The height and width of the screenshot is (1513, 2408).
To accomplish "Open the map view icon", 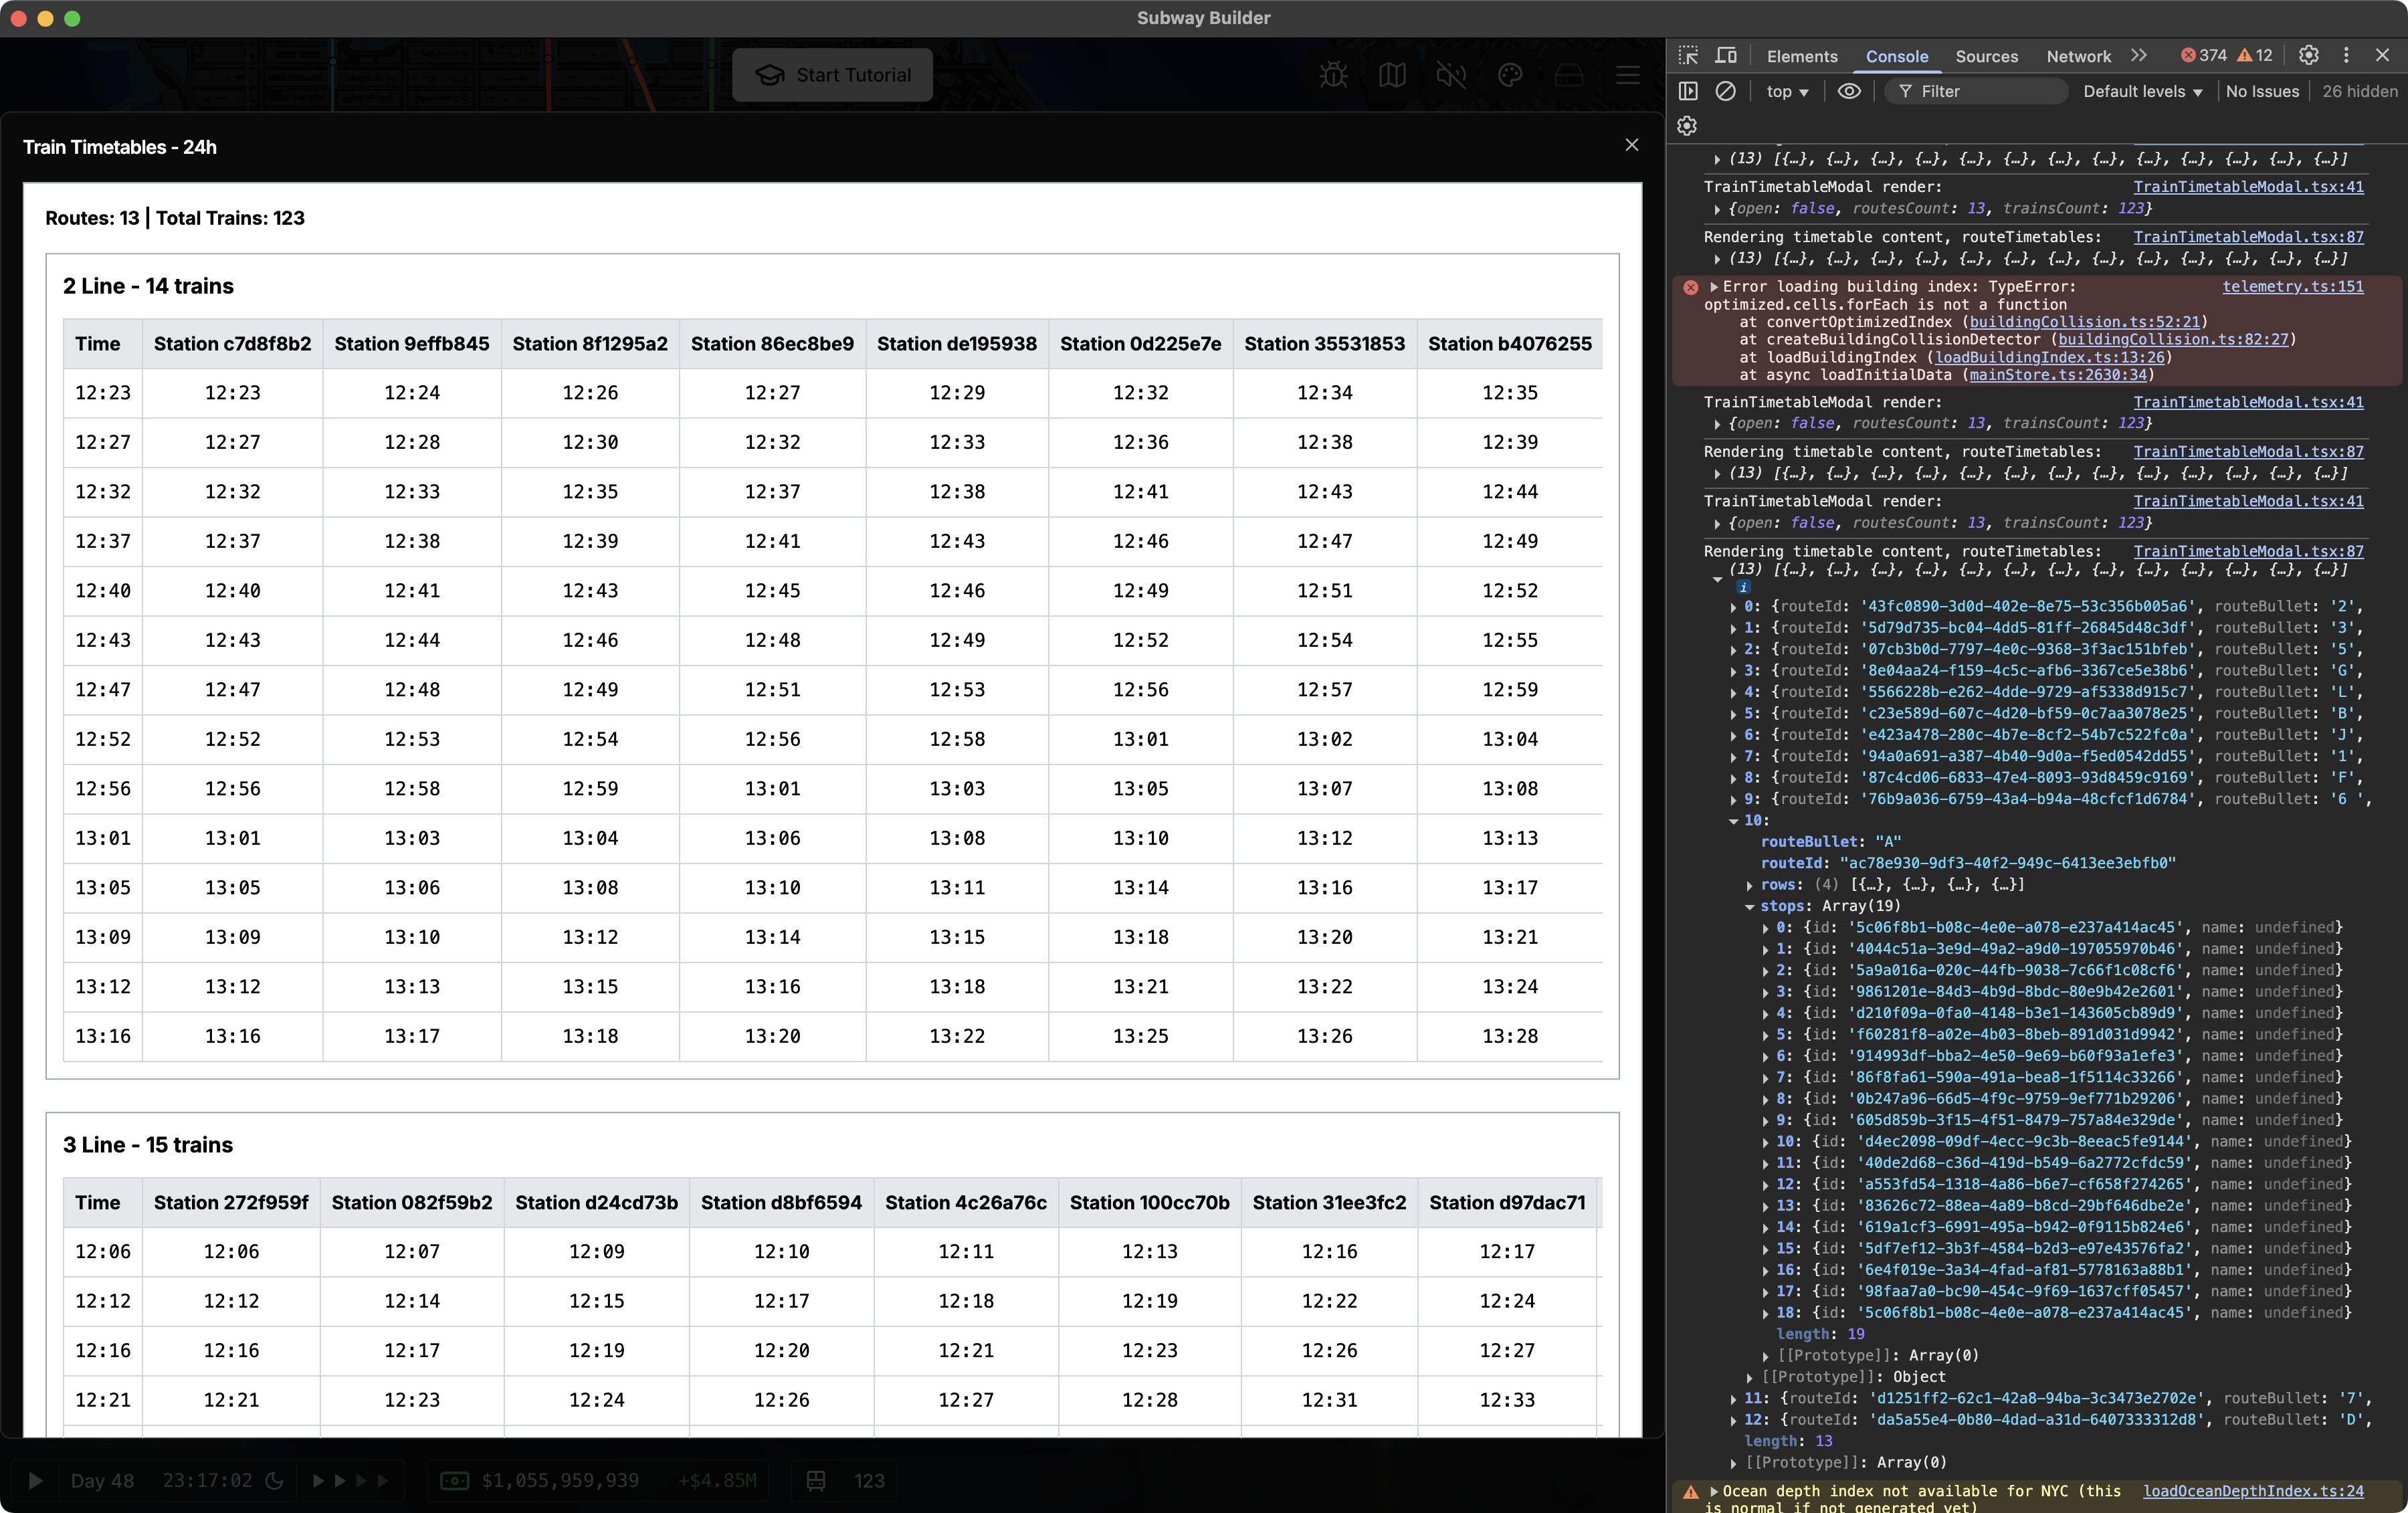I will [x=1393, y=75].
